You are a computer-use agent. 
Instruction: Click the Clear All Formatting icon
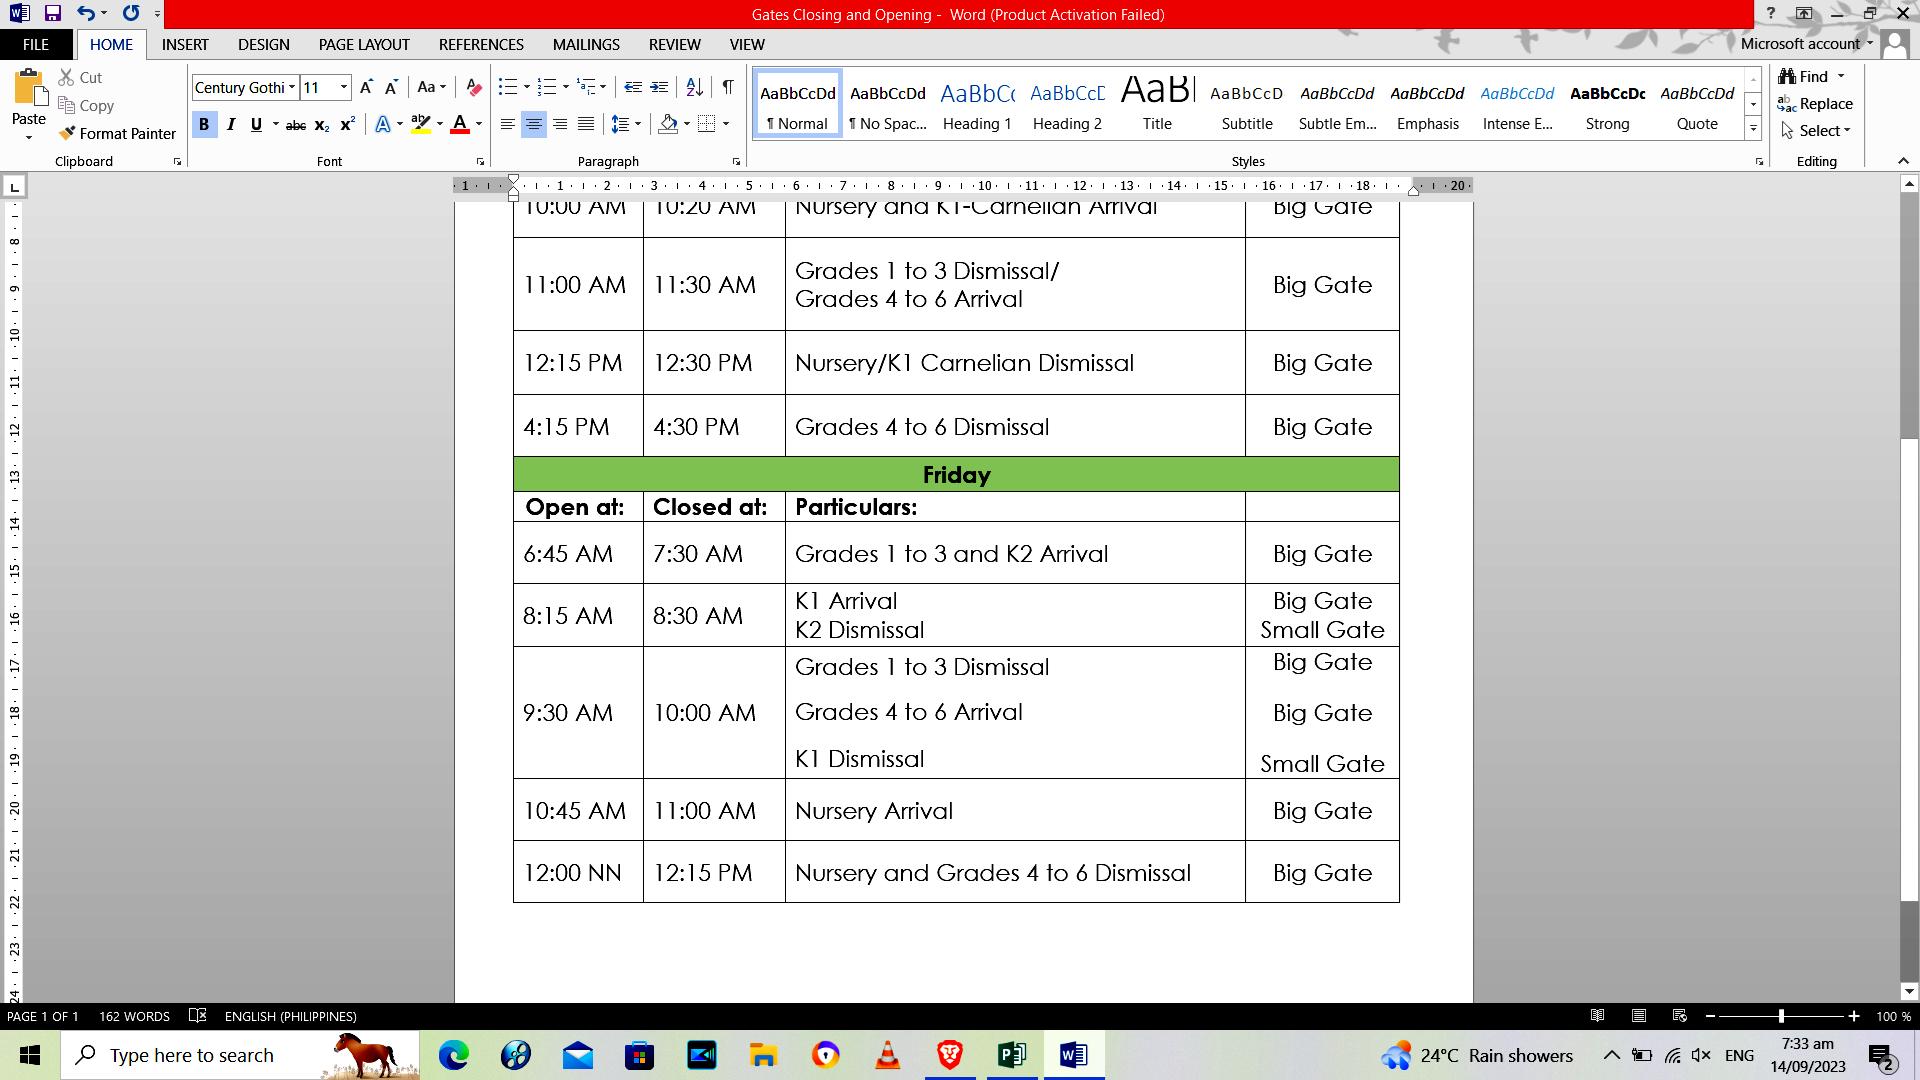tap(474, 88)
